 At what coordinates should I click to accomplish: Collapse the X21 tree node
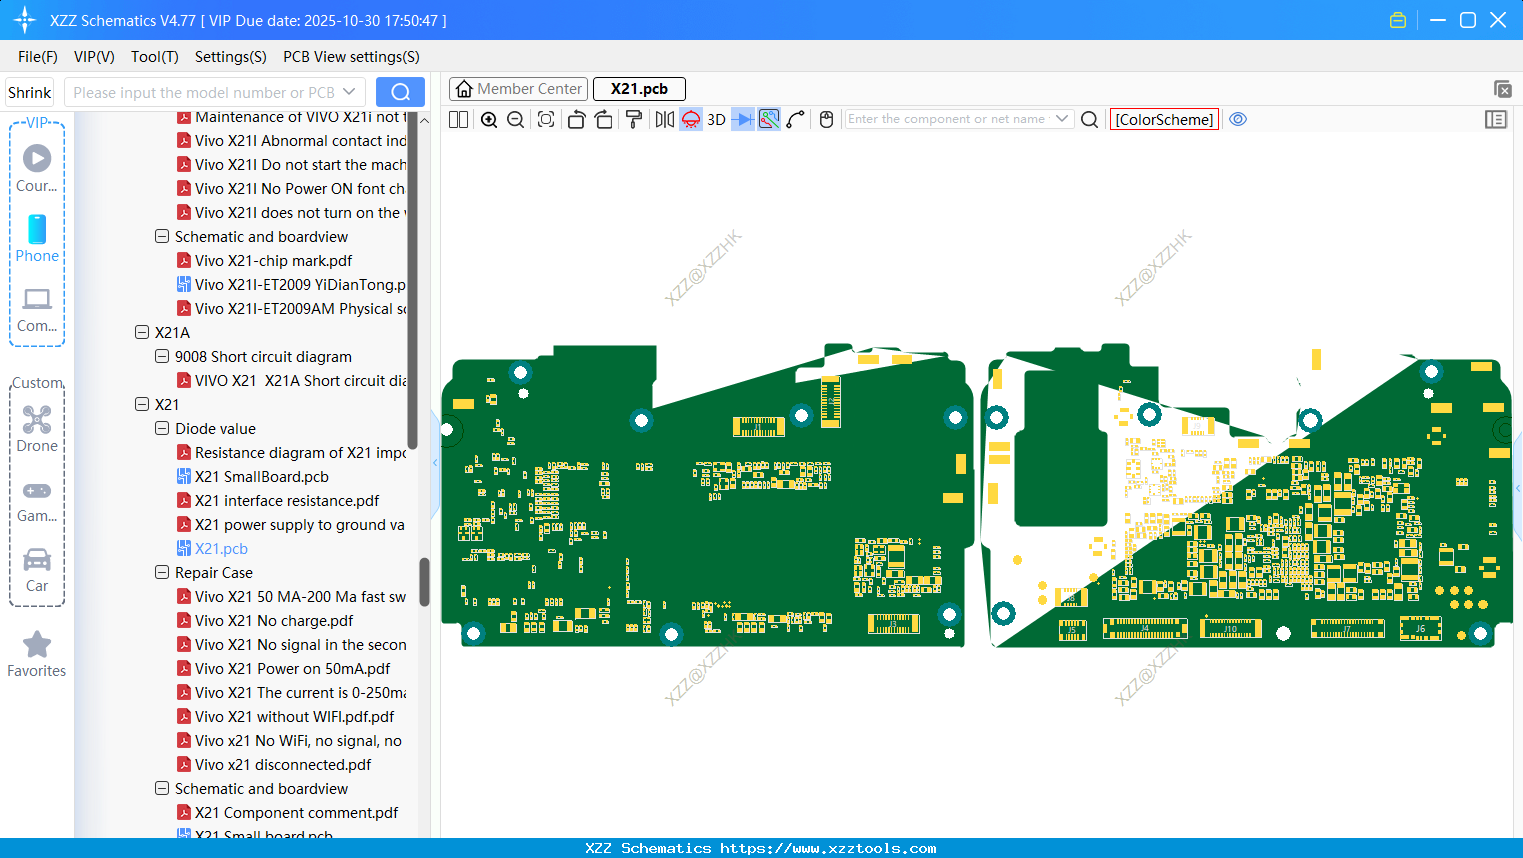[x=142, y=404]
